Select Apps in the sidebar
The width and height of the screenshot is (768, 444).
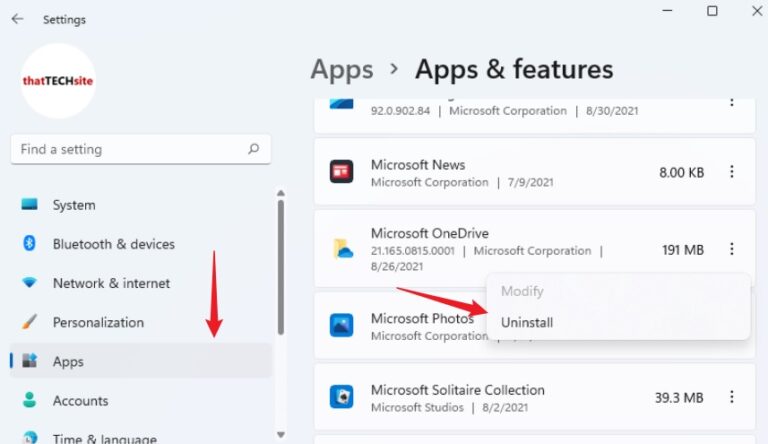pyautogui.click(x=141, y=361)
